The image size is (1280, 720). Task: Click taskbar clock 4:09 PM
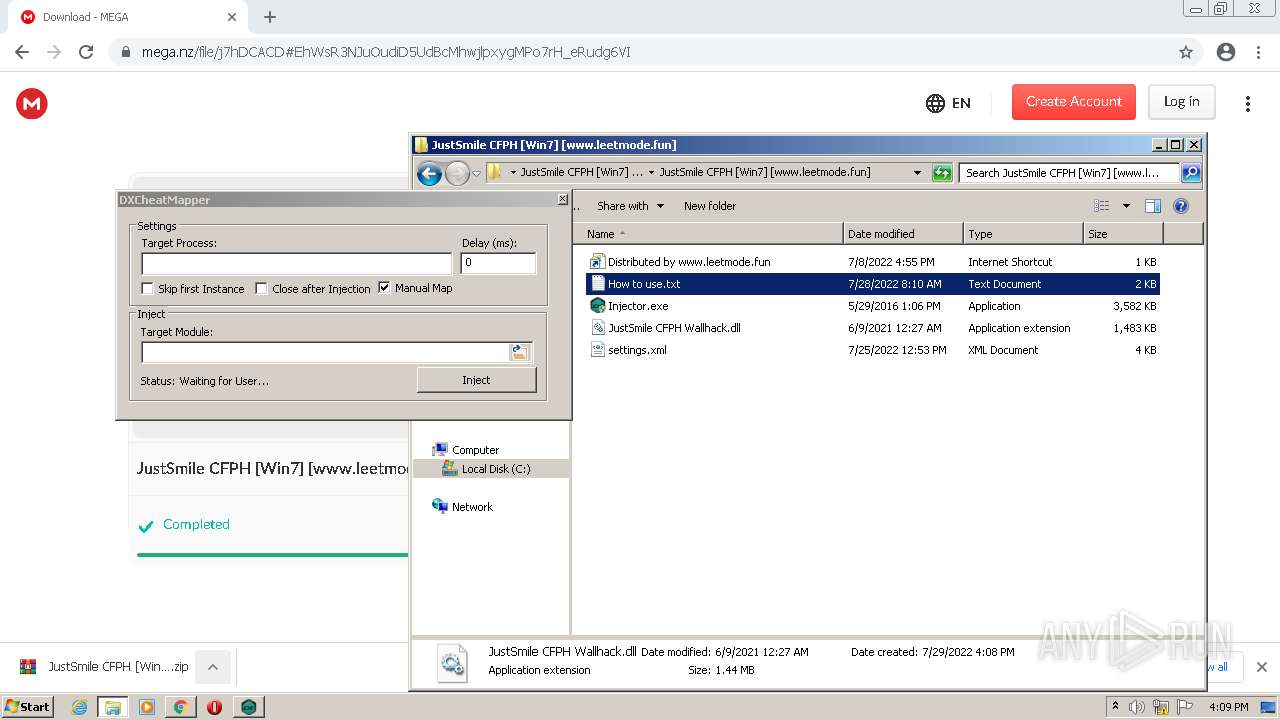(x=1229, y=707)
